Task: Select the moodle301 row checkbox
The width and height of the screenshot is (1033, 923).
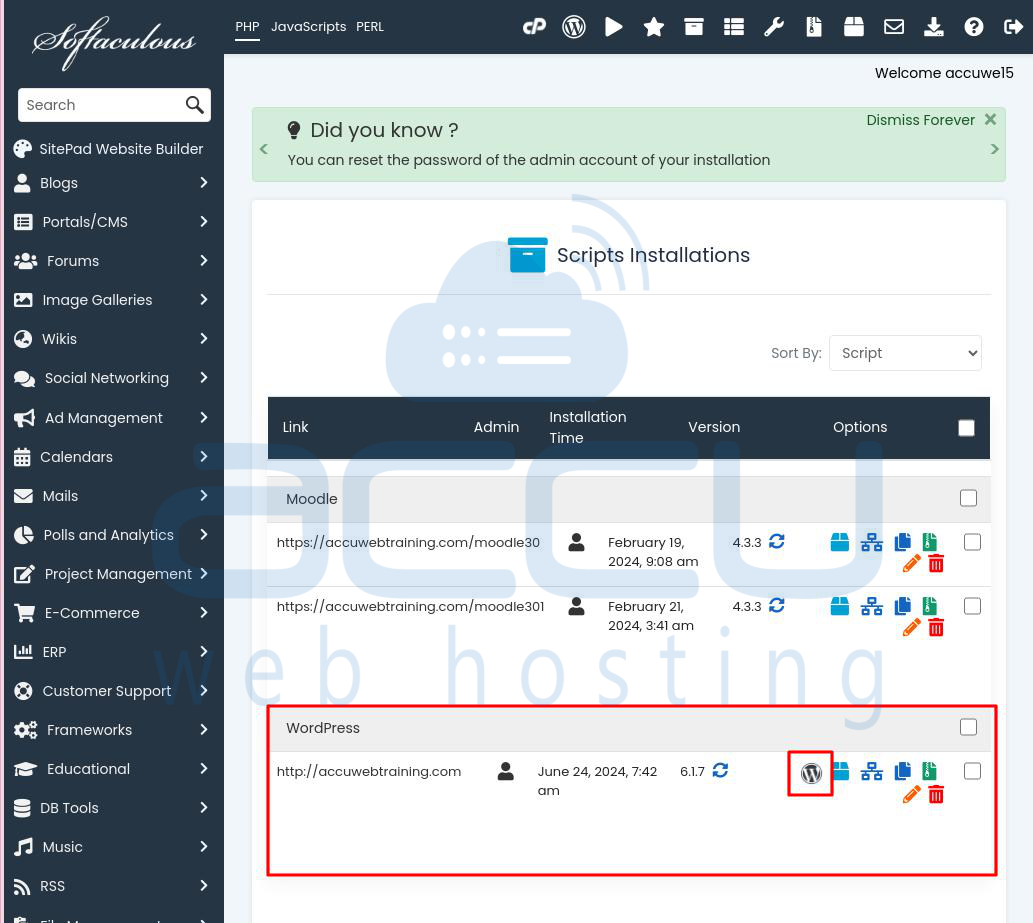Action: click(972, 606)
